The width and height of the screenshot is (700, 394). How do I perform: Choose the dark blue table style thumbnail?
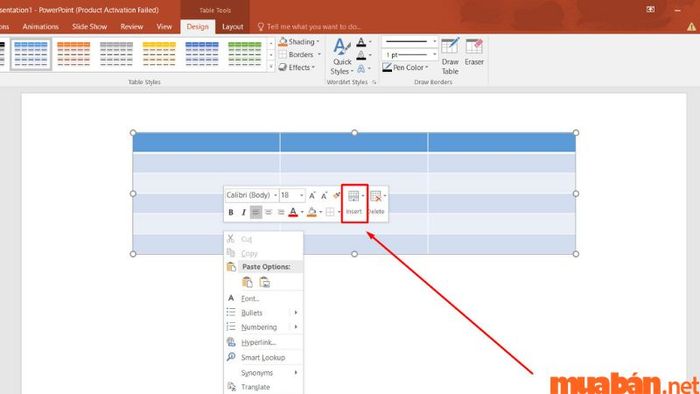(x=202, y=54)
